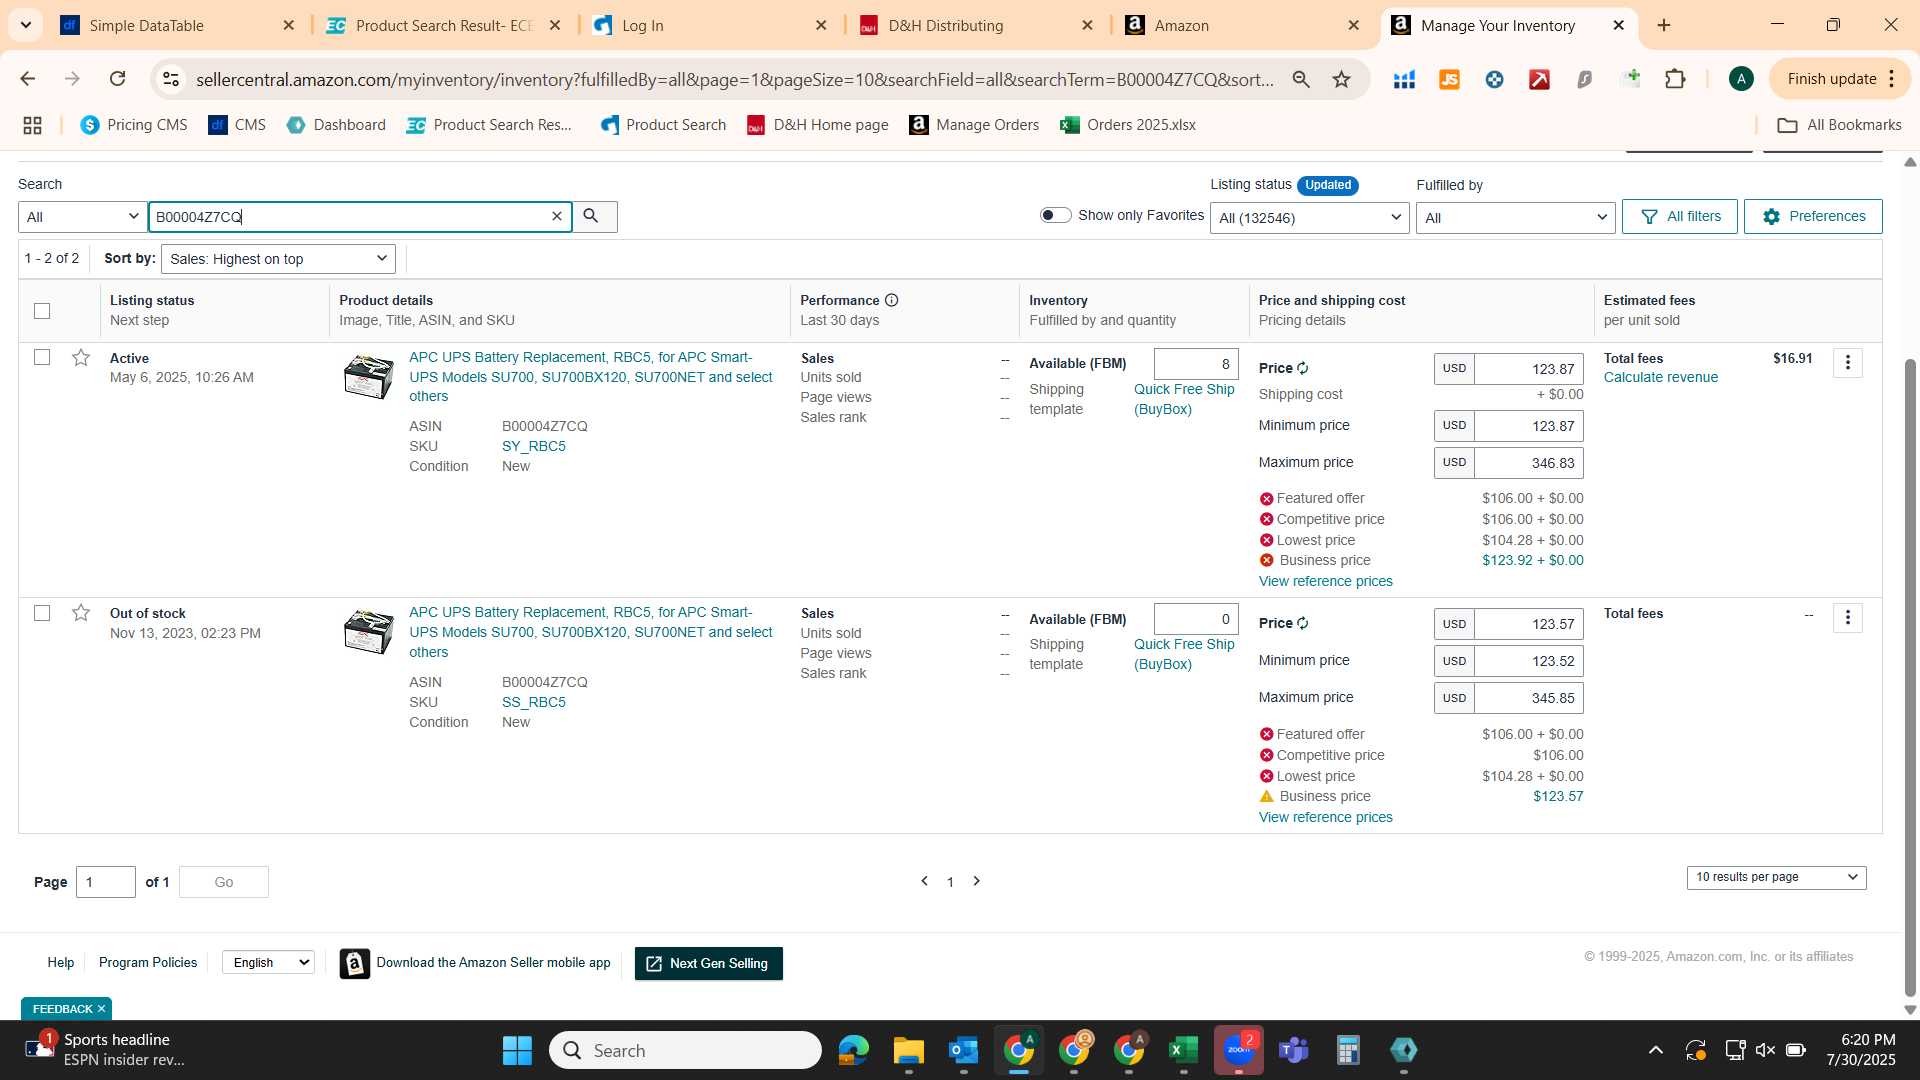Click View reference prices for SS_RBC5
Screen dimensions: 1920x1080
click(x=1325, y=817)
